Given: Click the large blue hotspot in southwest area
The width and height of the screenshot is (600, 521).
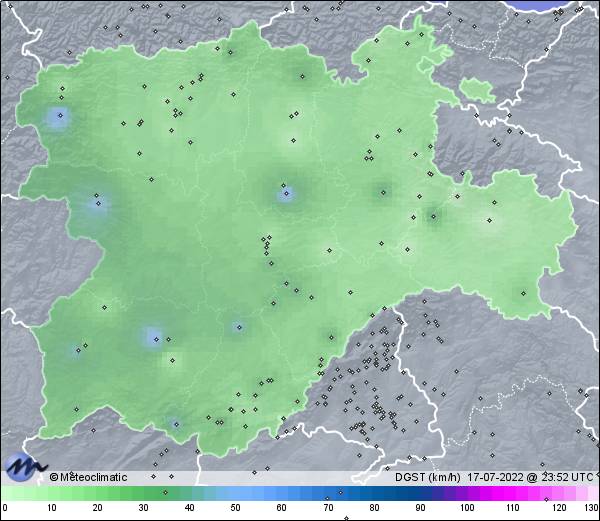Looking at the screenshot, I should click(152, 337).
